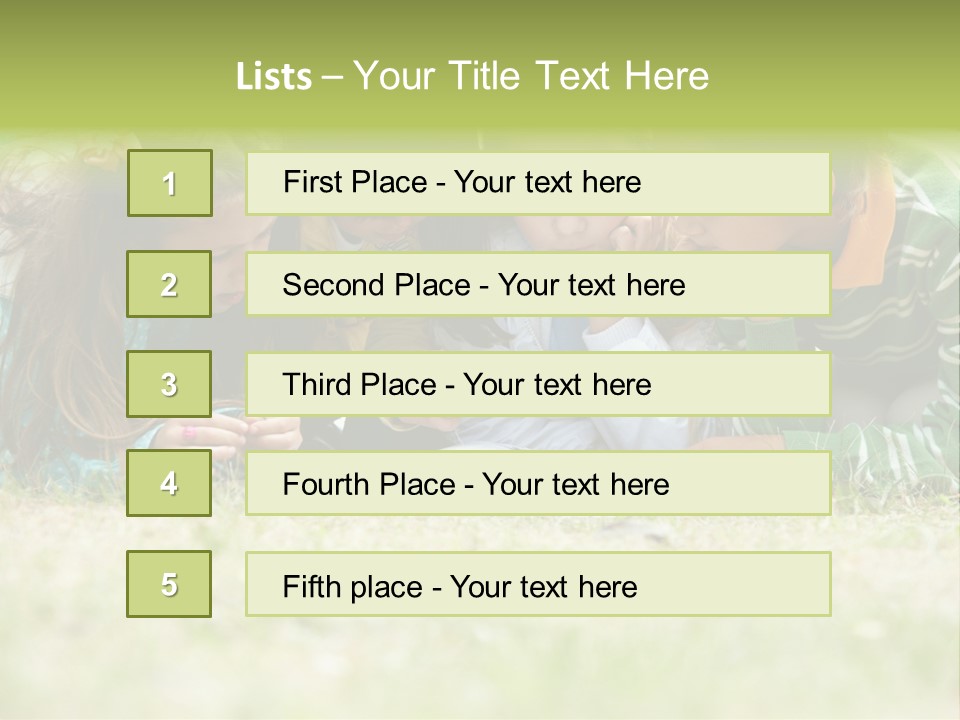Select the number 2 box
Screen dimensions: 960x720
pos(169,284)
